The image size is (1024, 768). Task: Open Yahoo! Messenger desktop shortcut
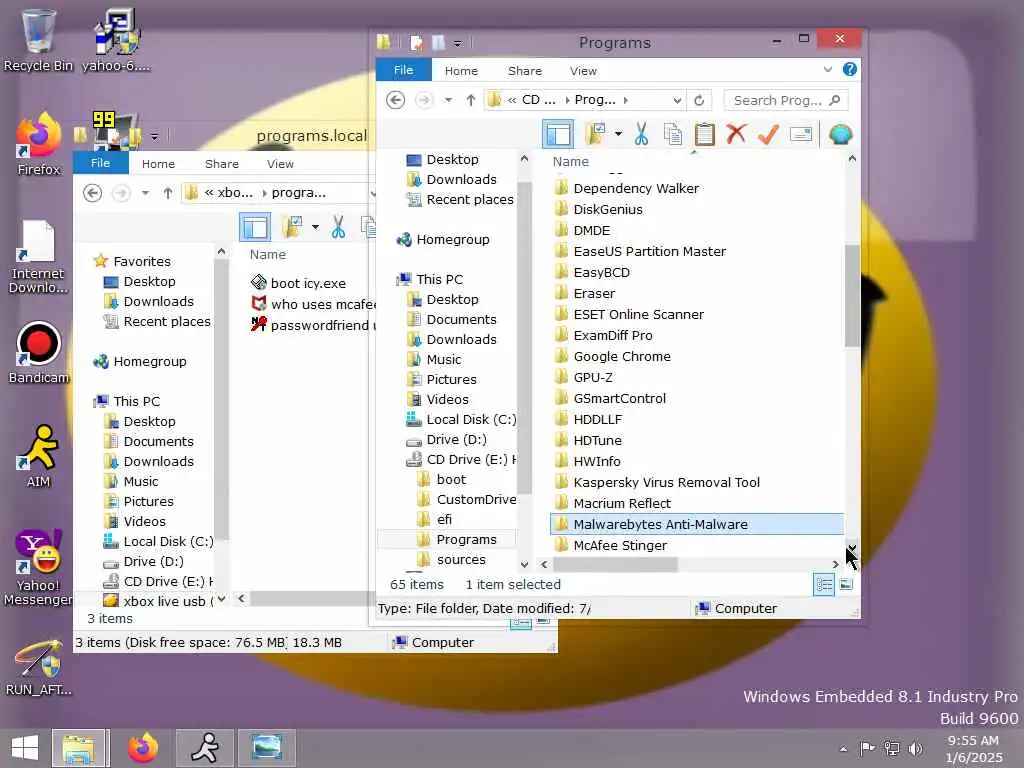pos(38,567)
